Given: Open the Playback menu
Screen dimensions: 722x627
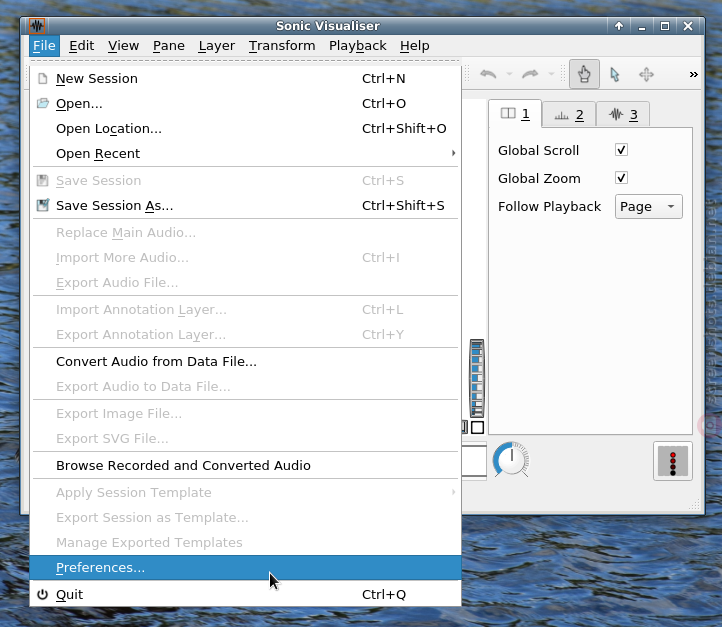Looking at the screenshot, I should [357, 46].
